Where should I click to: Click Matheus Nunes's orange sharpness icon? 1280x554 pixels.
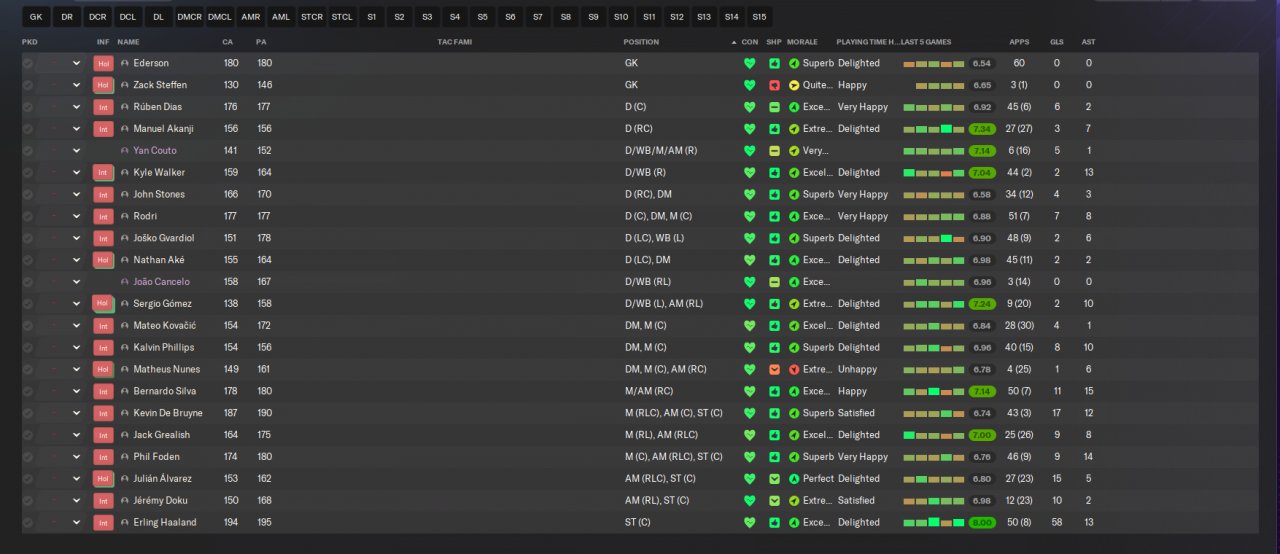[x=774, y=369]
